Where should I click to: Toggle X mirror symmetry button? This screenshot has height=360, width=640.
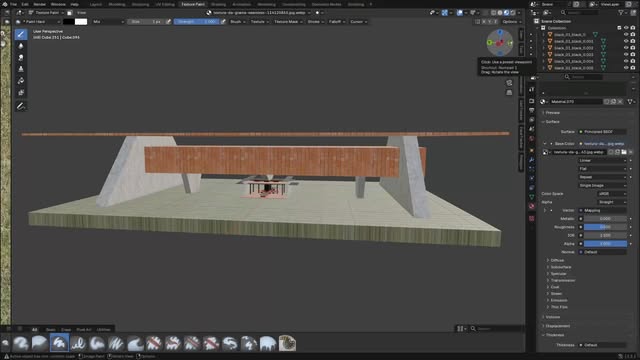[484, 22]
